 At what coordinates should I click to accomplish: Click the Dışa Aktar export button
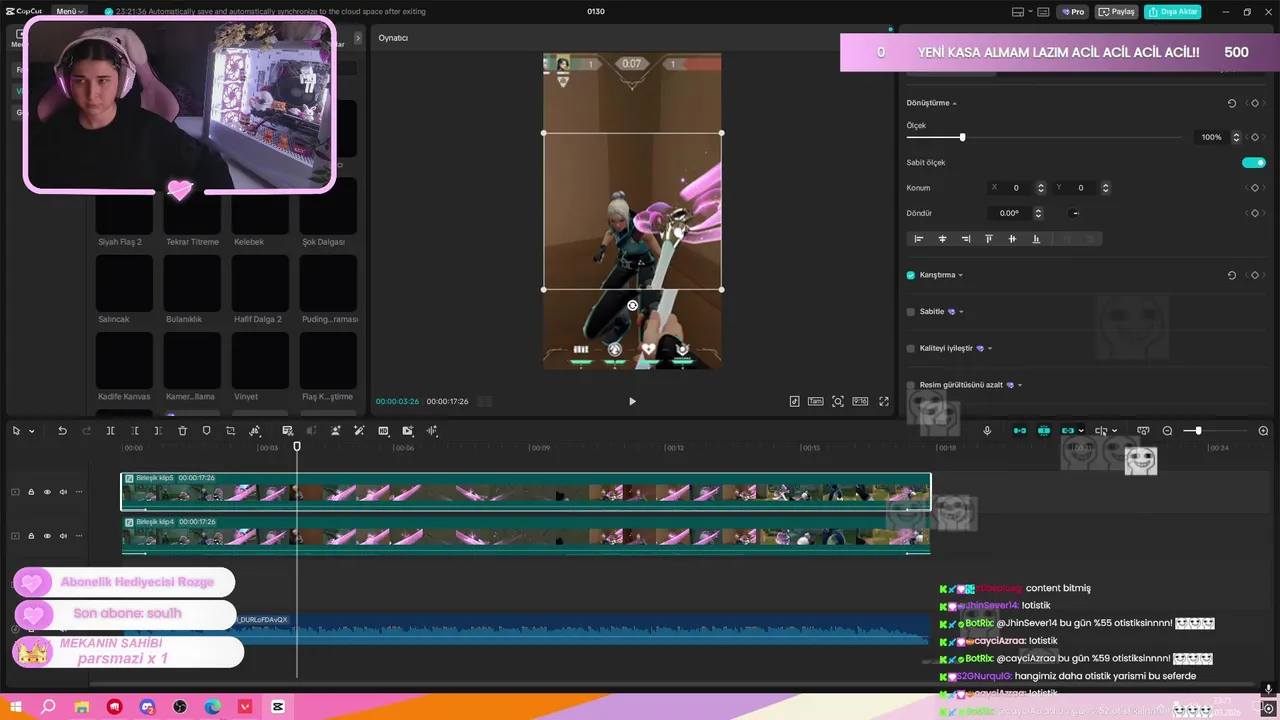tap(1173, 12)
